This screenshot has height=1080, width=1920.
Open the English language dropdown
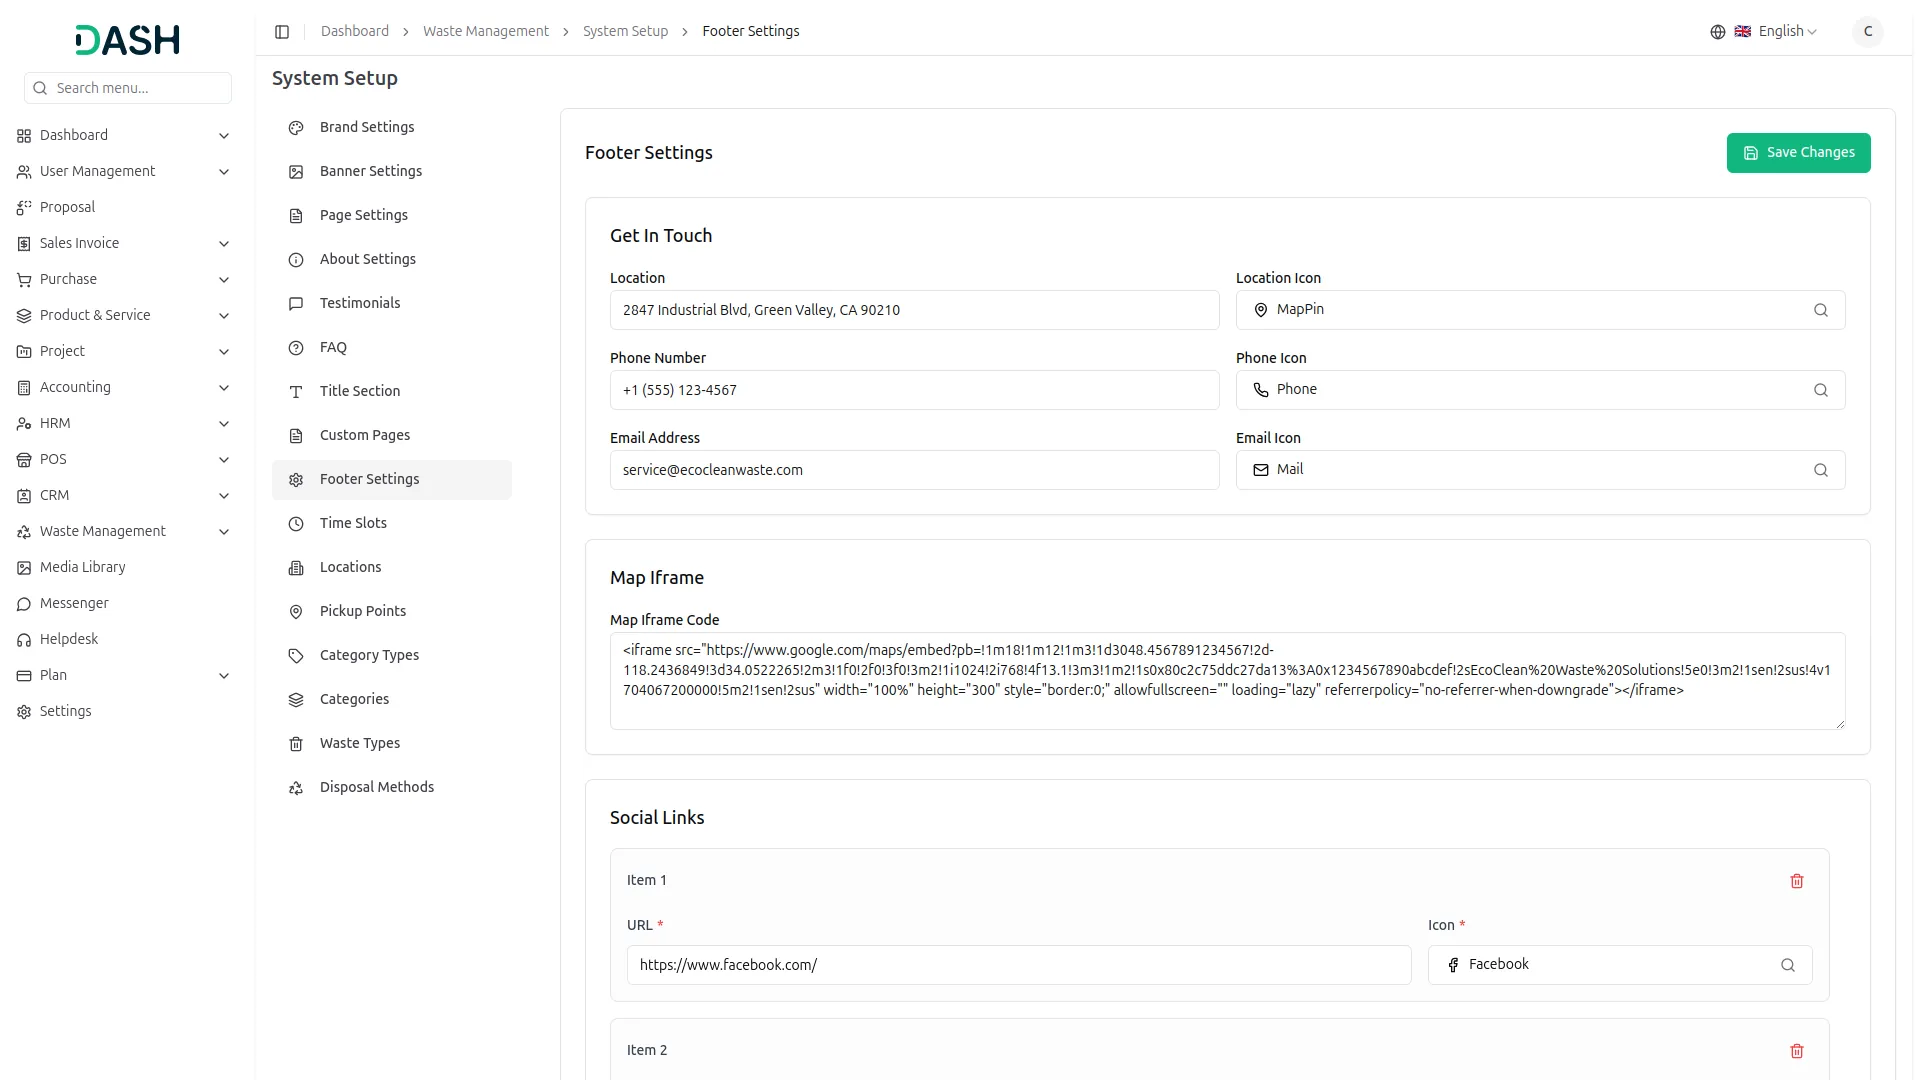coord(1787,32)
